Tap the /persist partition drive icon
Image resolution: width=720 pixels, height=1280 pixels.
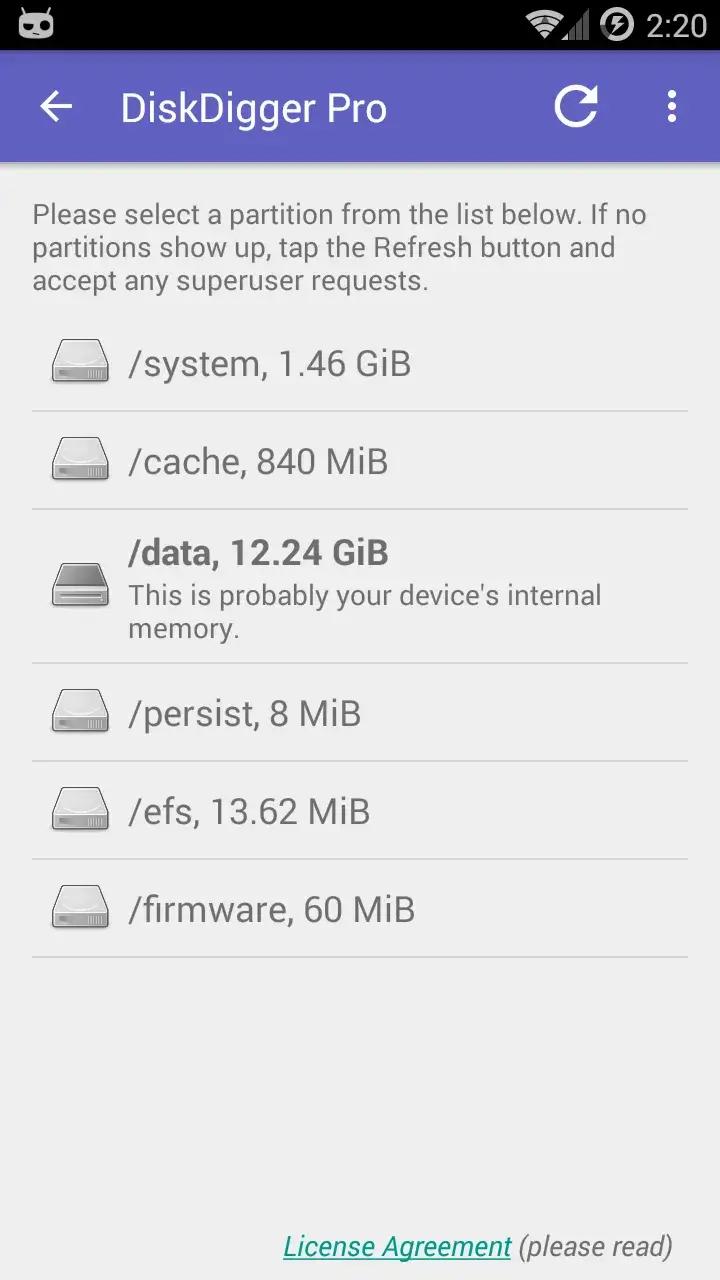[80, 712]
